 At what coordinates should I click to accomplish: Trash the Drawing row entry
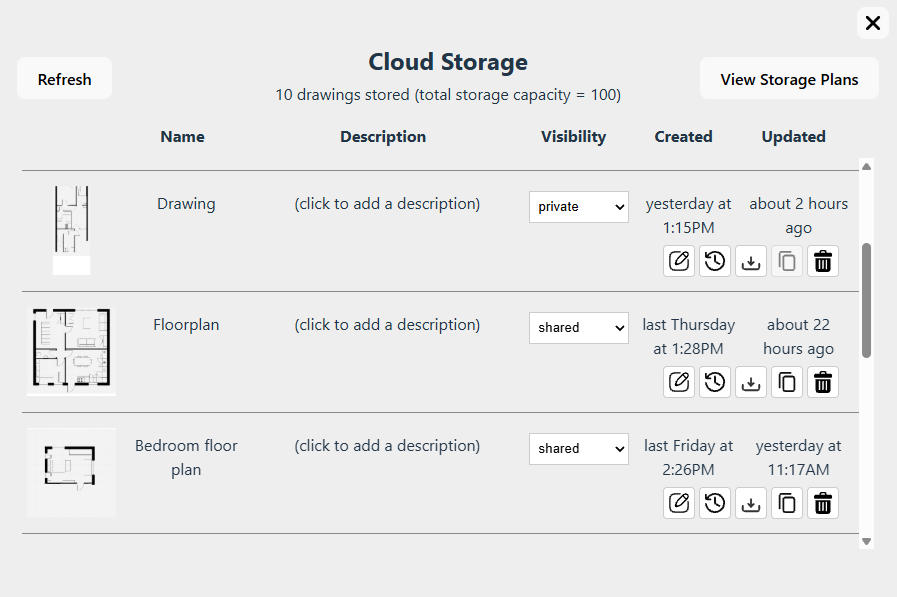(x=823, y=261)
